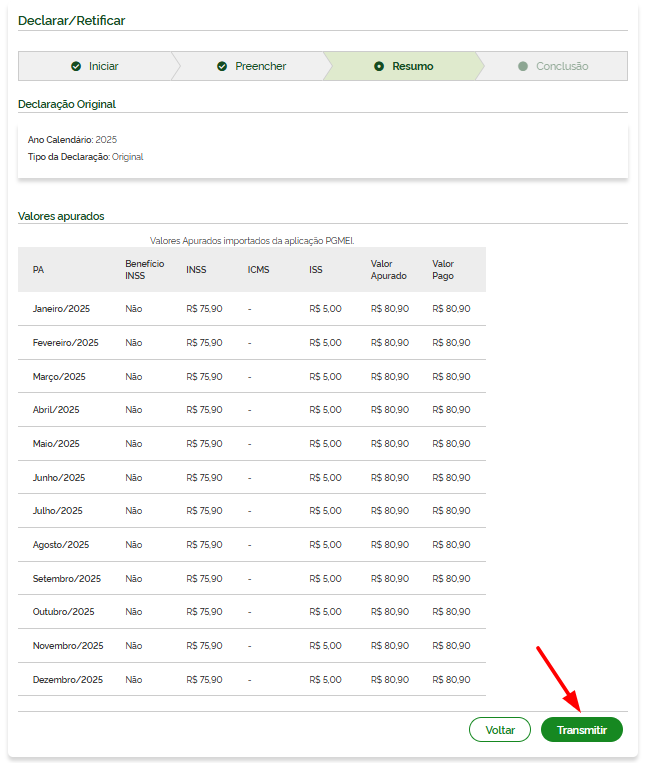Screen dimensions: 649x763
Task: Select the Janeiro/2025 row period cell
Action: 60,309
